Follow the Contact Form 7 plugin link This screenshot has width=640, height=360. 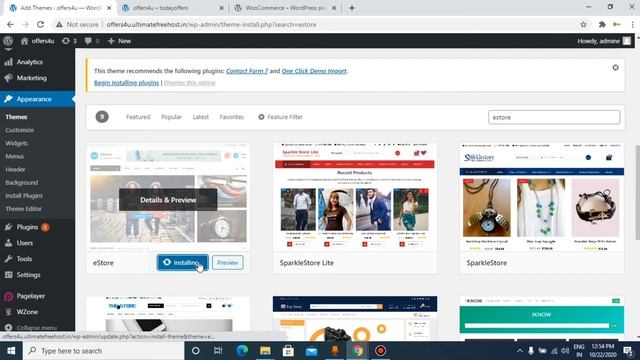[247, 71]
